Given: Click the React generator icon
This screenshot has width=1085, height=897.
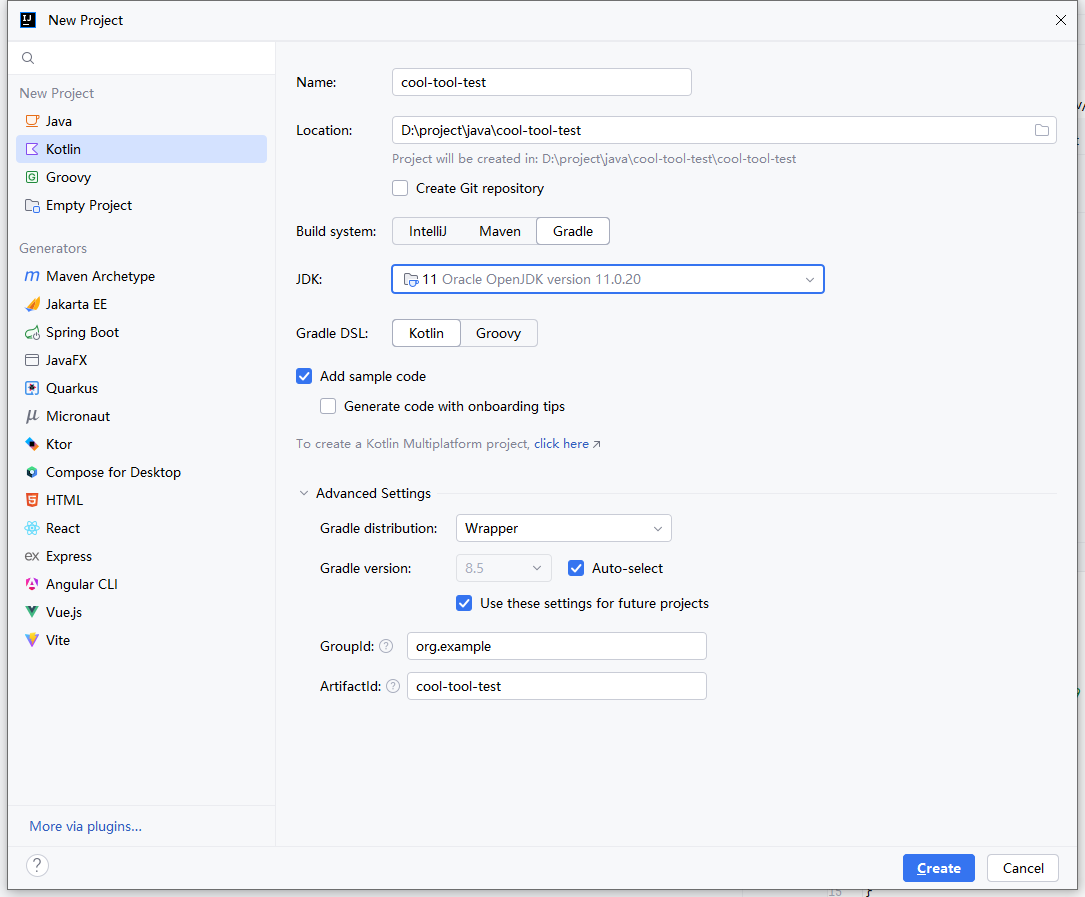Looking at the screenshot, I should pyautogui.click(x=32, y=528).
